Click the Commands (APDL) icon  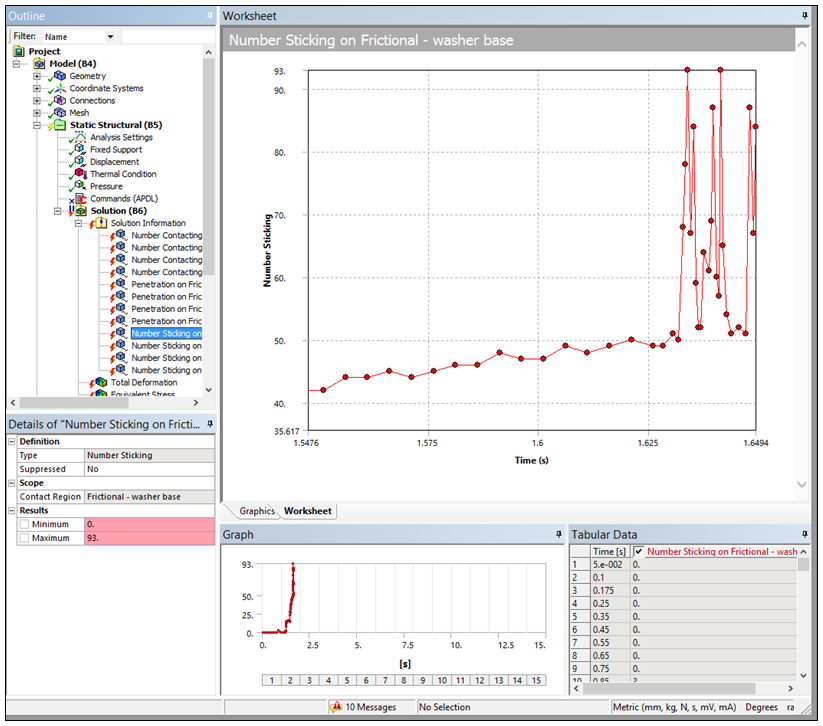[x=80, y=199]
